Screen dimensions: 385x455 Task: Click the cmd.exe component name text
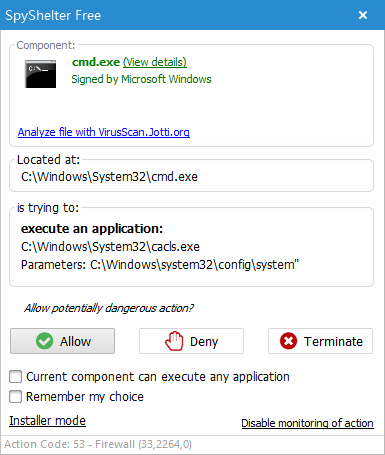[x=96, y=62]
